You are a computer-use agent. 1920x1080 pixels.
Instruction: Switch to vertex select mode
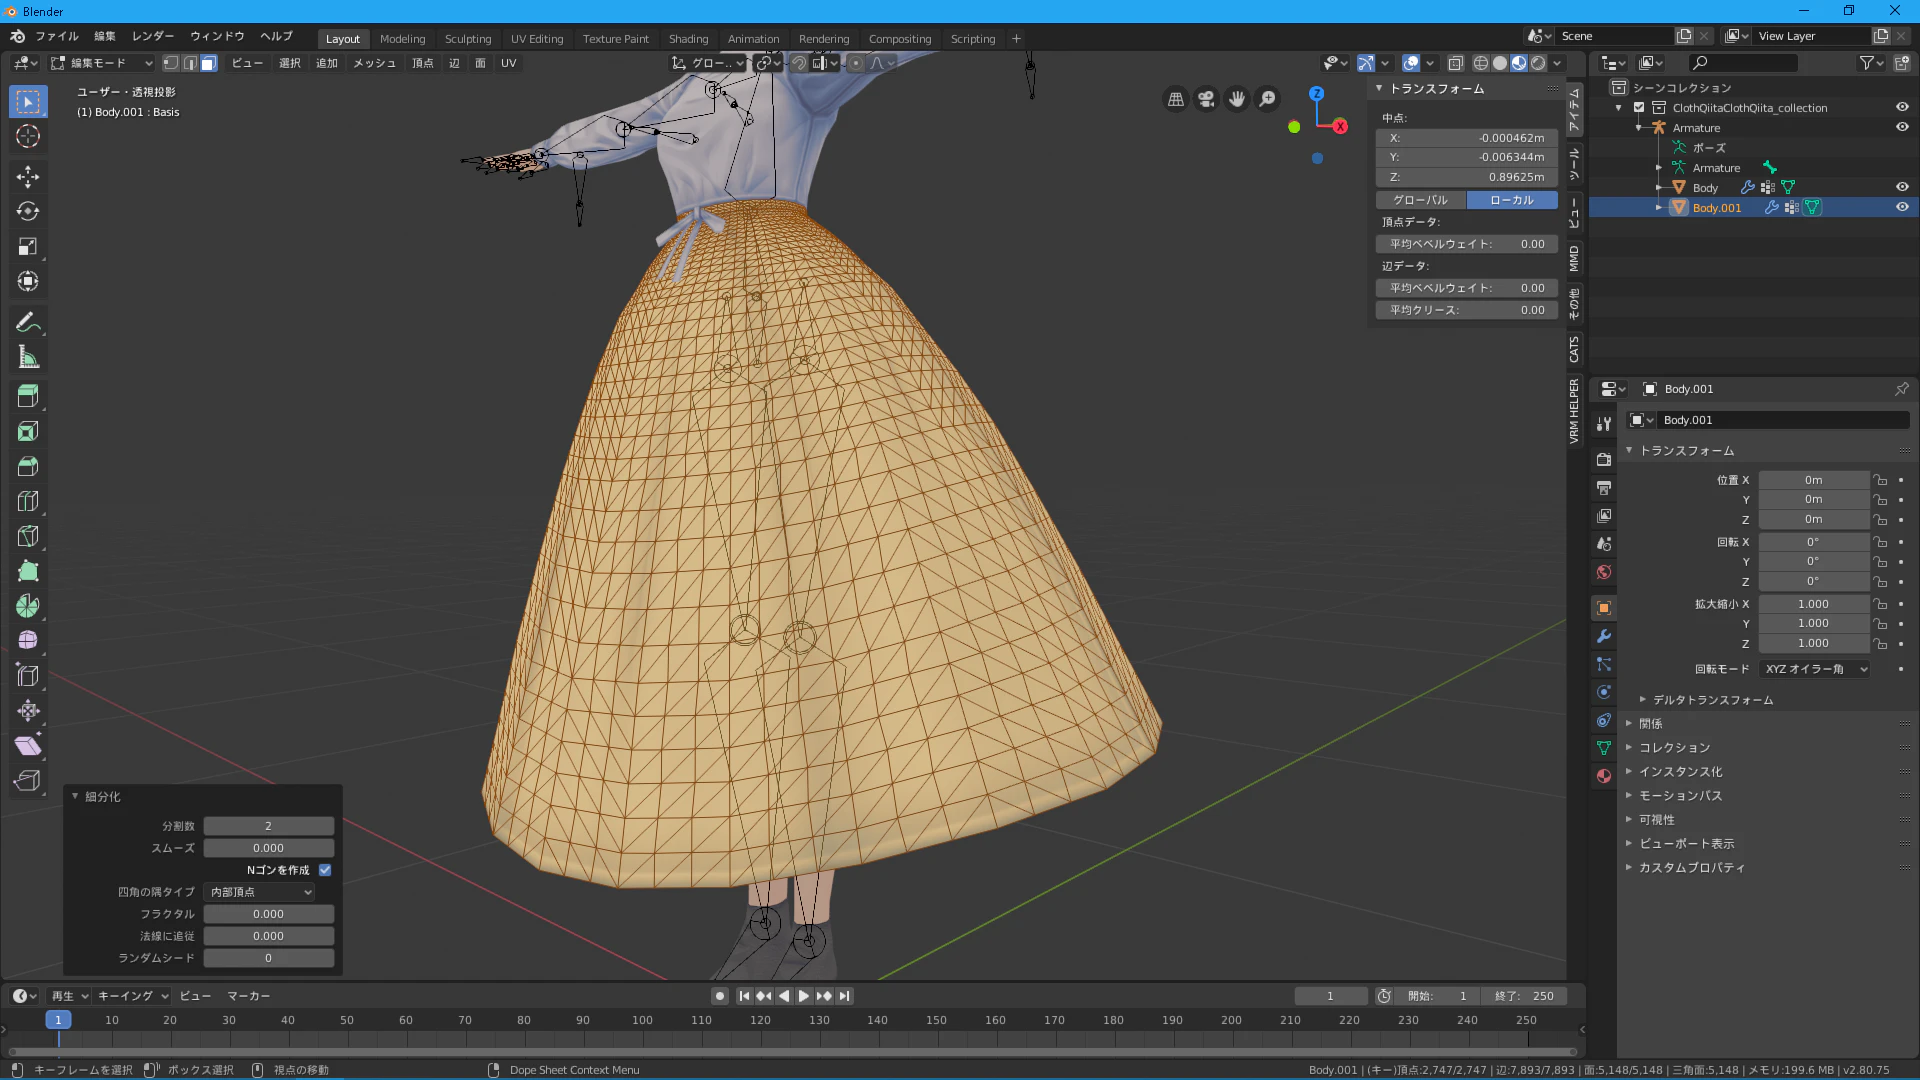(x=171, y=63)
